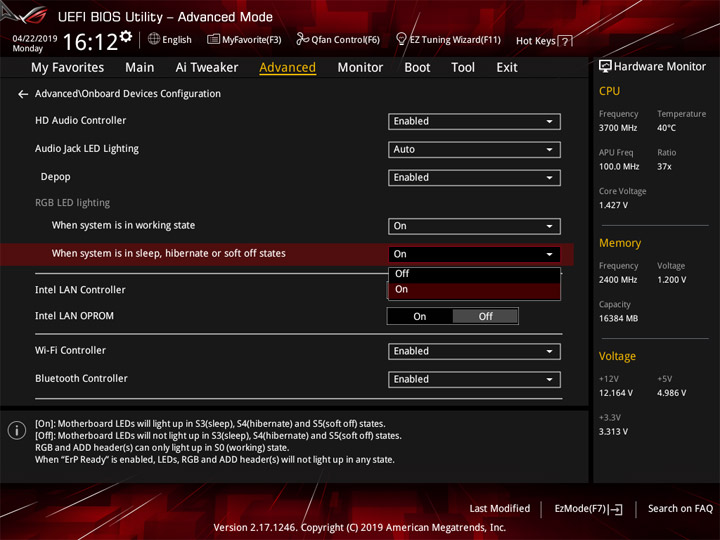Image resolution: width=720 pixels, height=540 pixels.
Task: Click Hot Keys label
Action: click(x=535, y=41)
